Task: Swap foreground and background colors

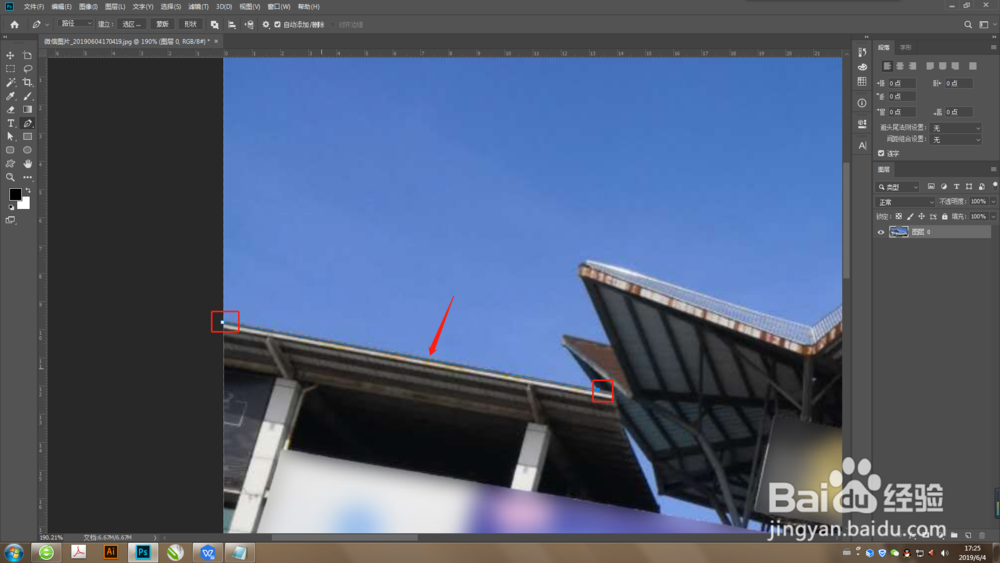Action: point(27,191)
